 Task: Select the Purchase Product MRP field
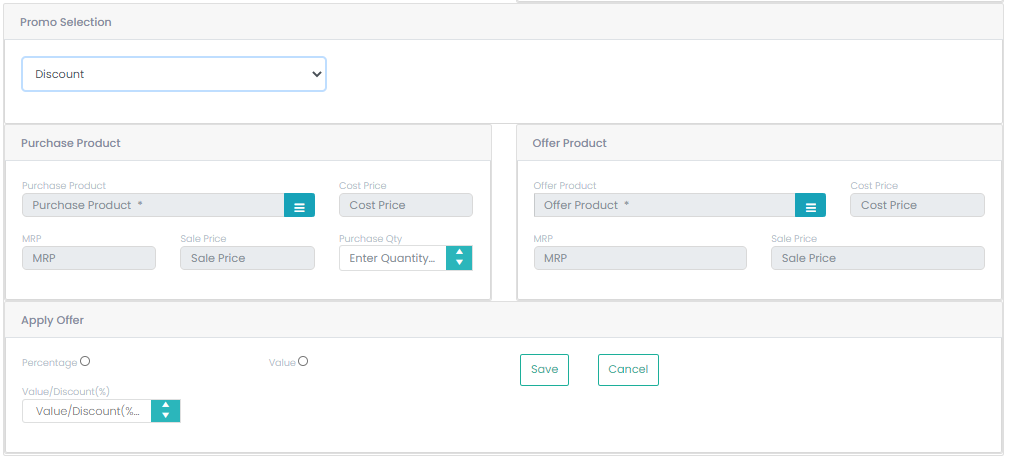pos(89,258)
